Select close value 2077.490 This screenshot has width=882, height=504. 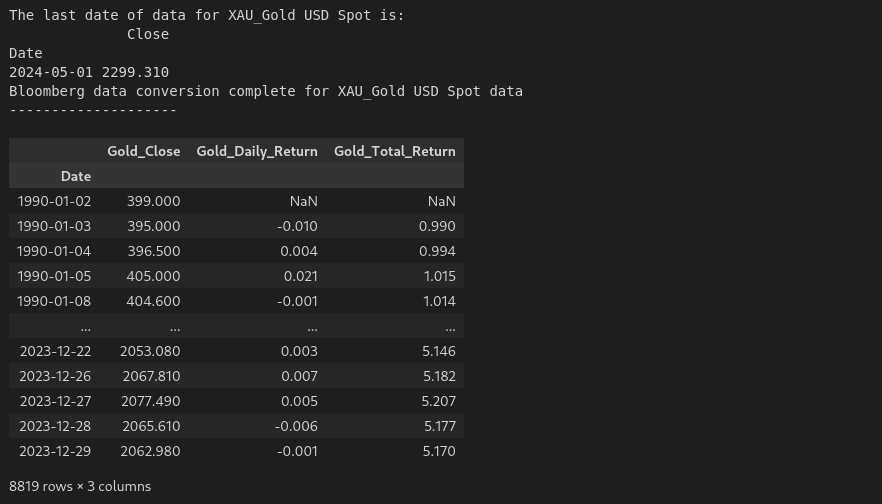pos(151,401)
